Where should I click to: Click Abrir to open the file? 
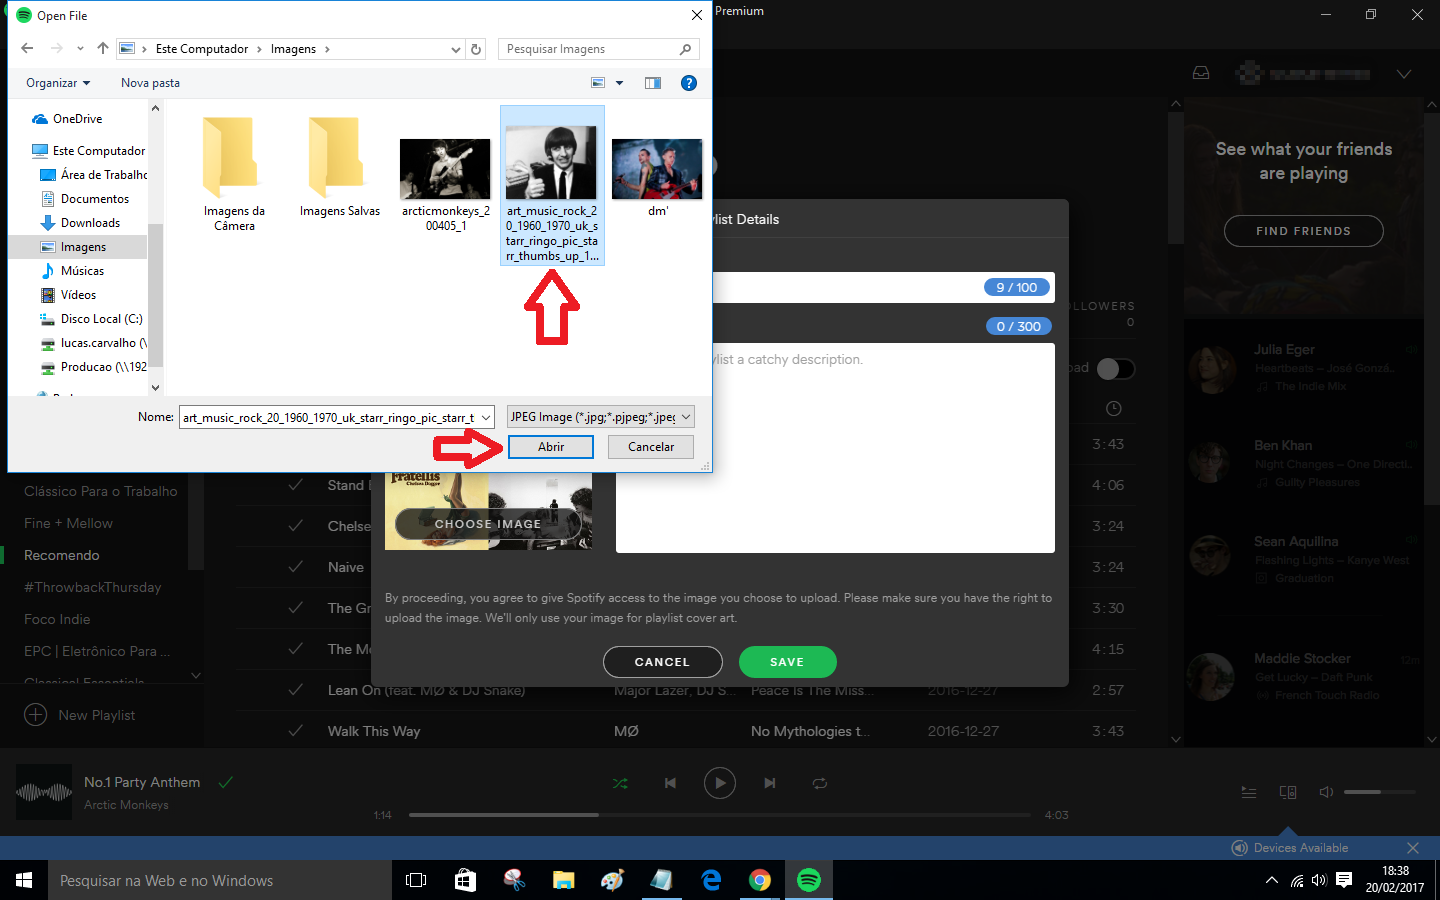pyautogui.click(x=551, y=447)
